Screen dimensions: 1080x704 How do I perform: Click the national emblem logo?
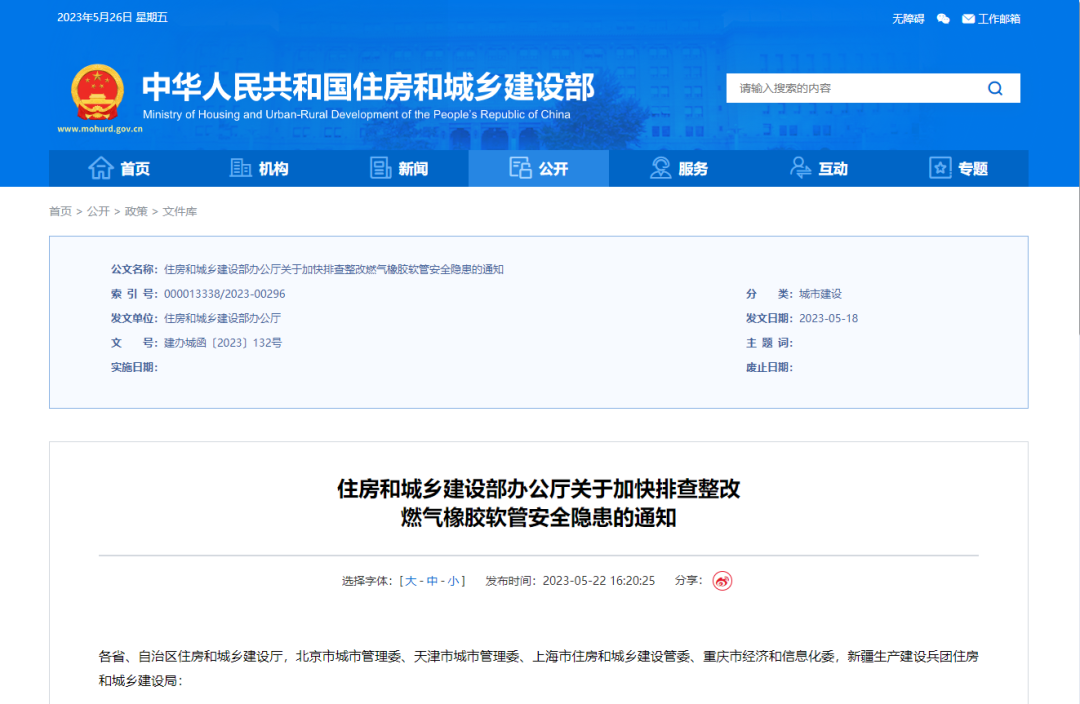(x=97, y=92)
